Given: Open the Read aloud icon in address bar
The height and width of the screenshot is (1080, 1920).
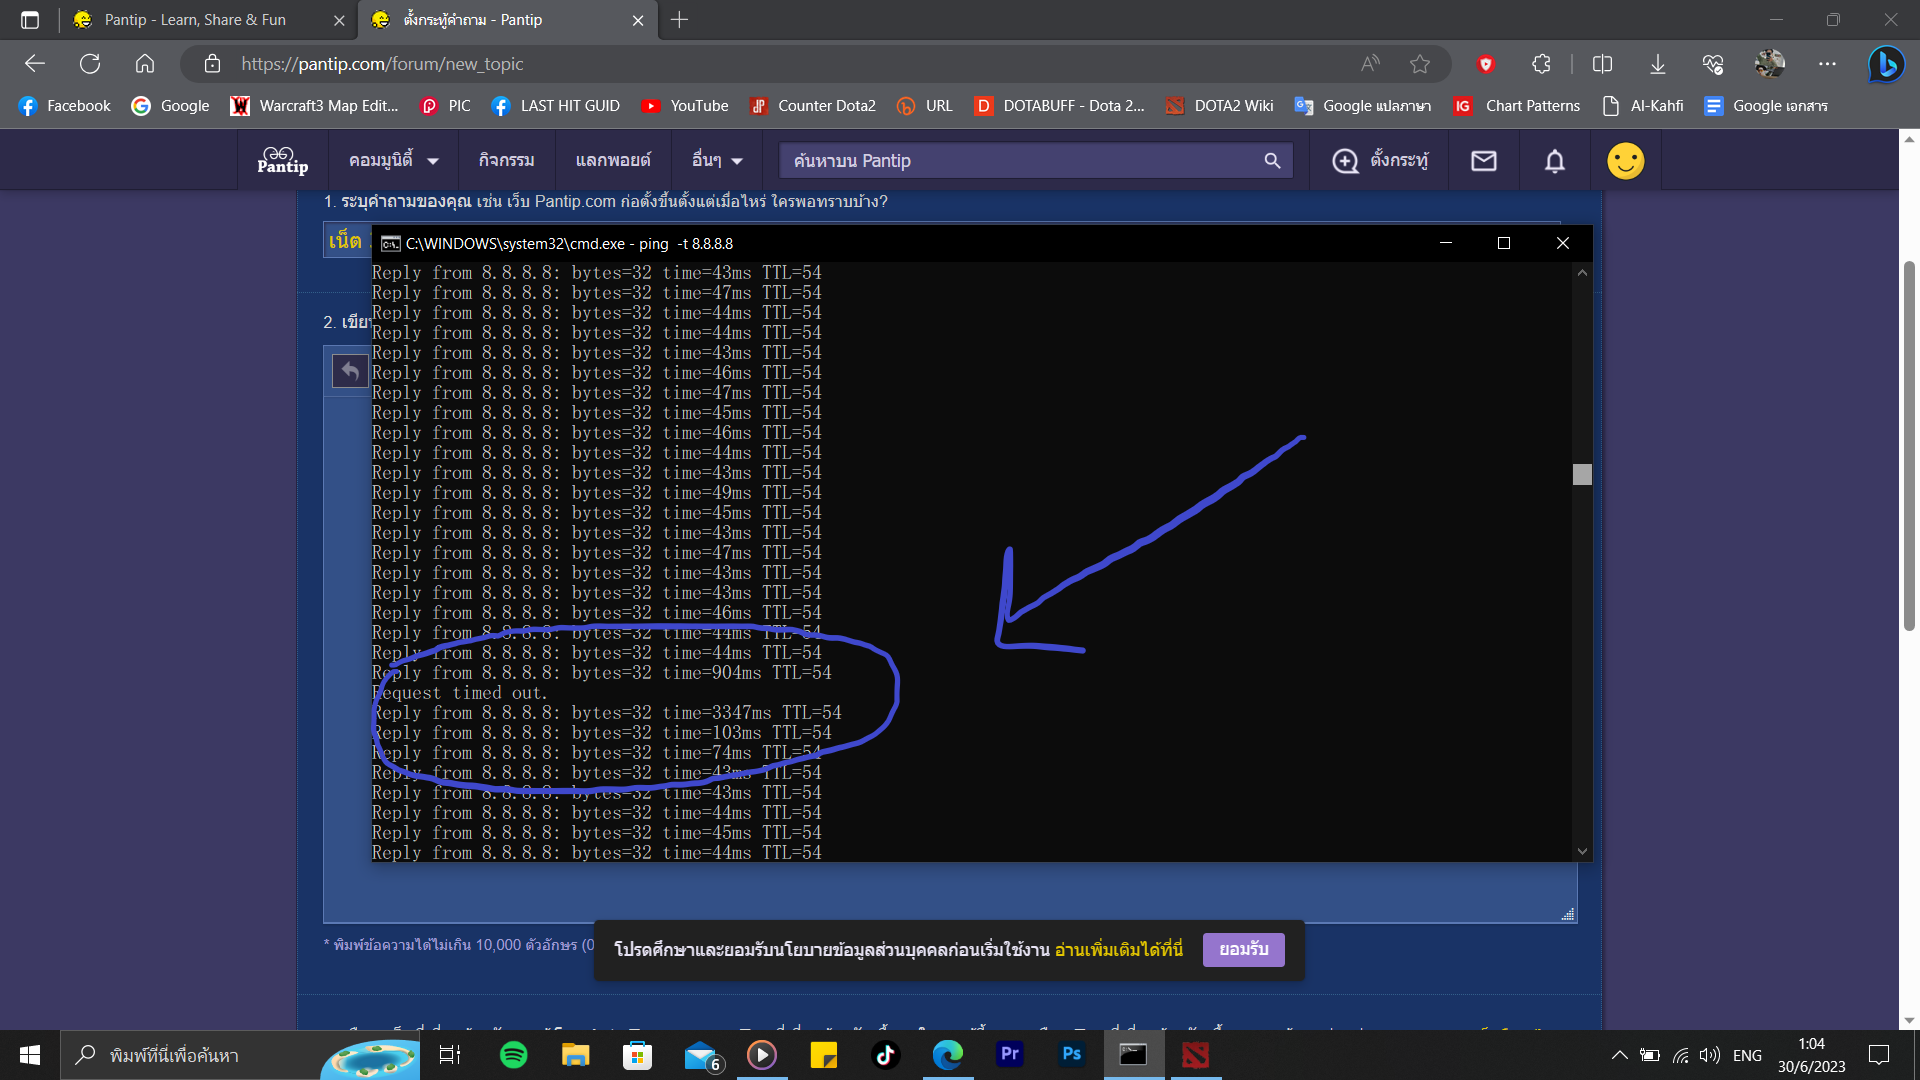Looking at the screenshot, I should [1370, 64].
